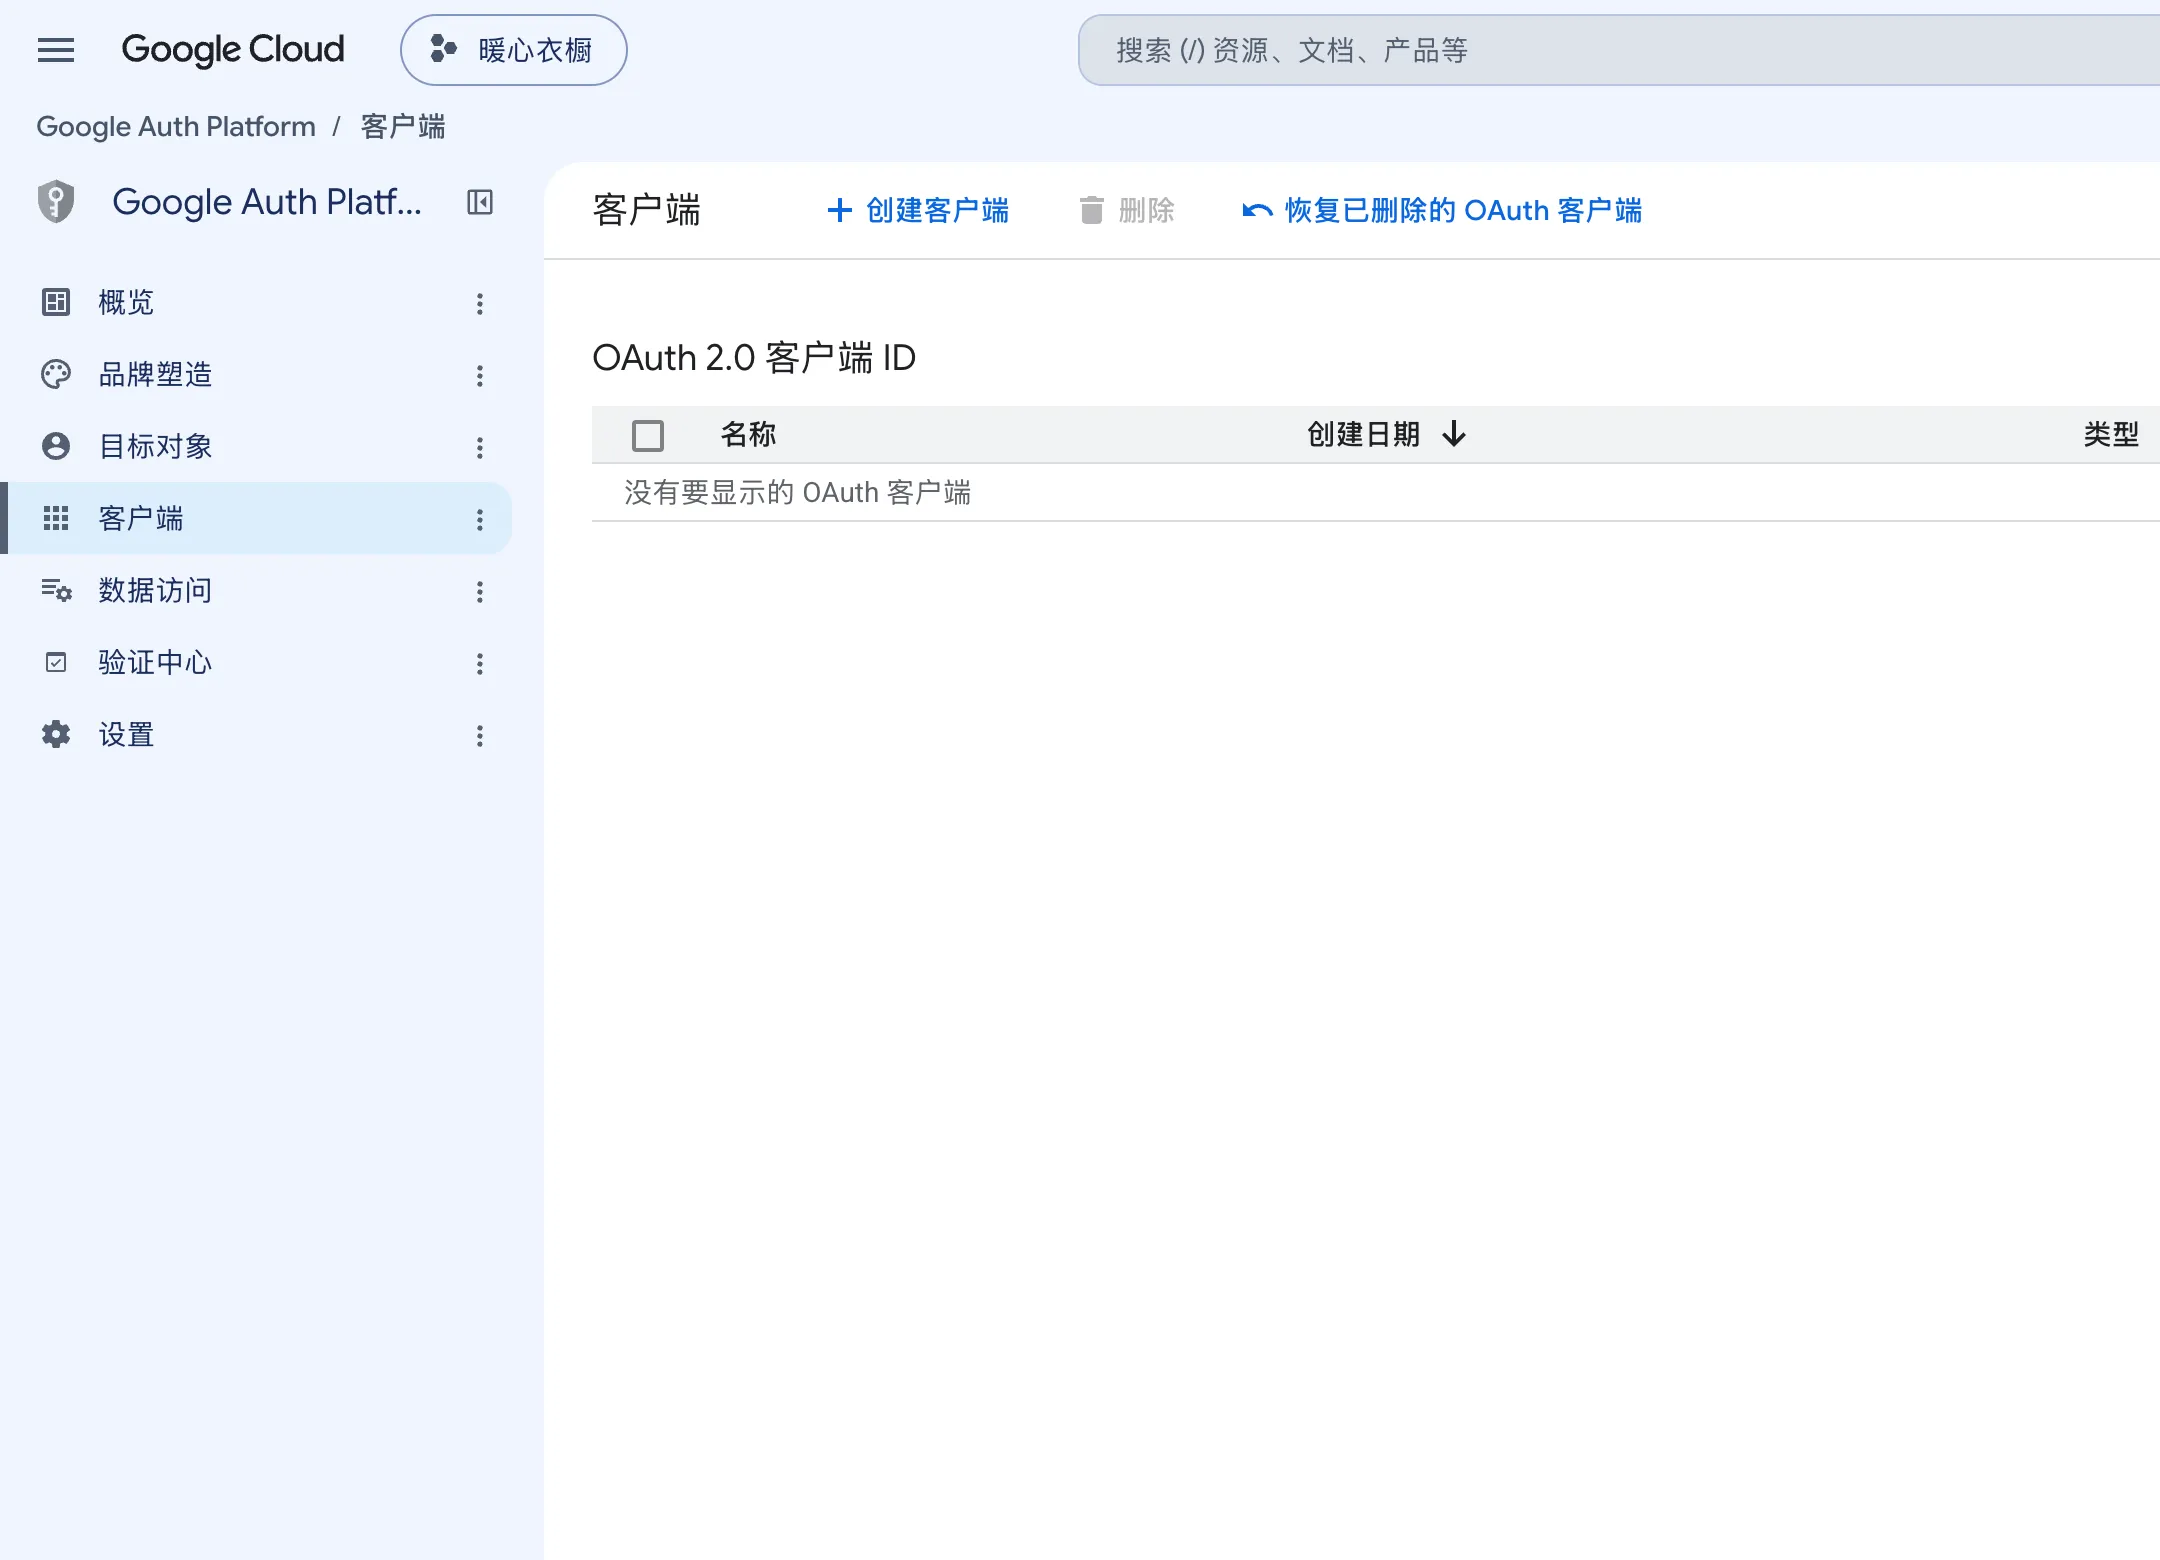The height and width of the screenshot is (1560, 2160).
Task: Click the 客户端 breadcrumb text
Action: pyautogui.click(x=403, y=127)
